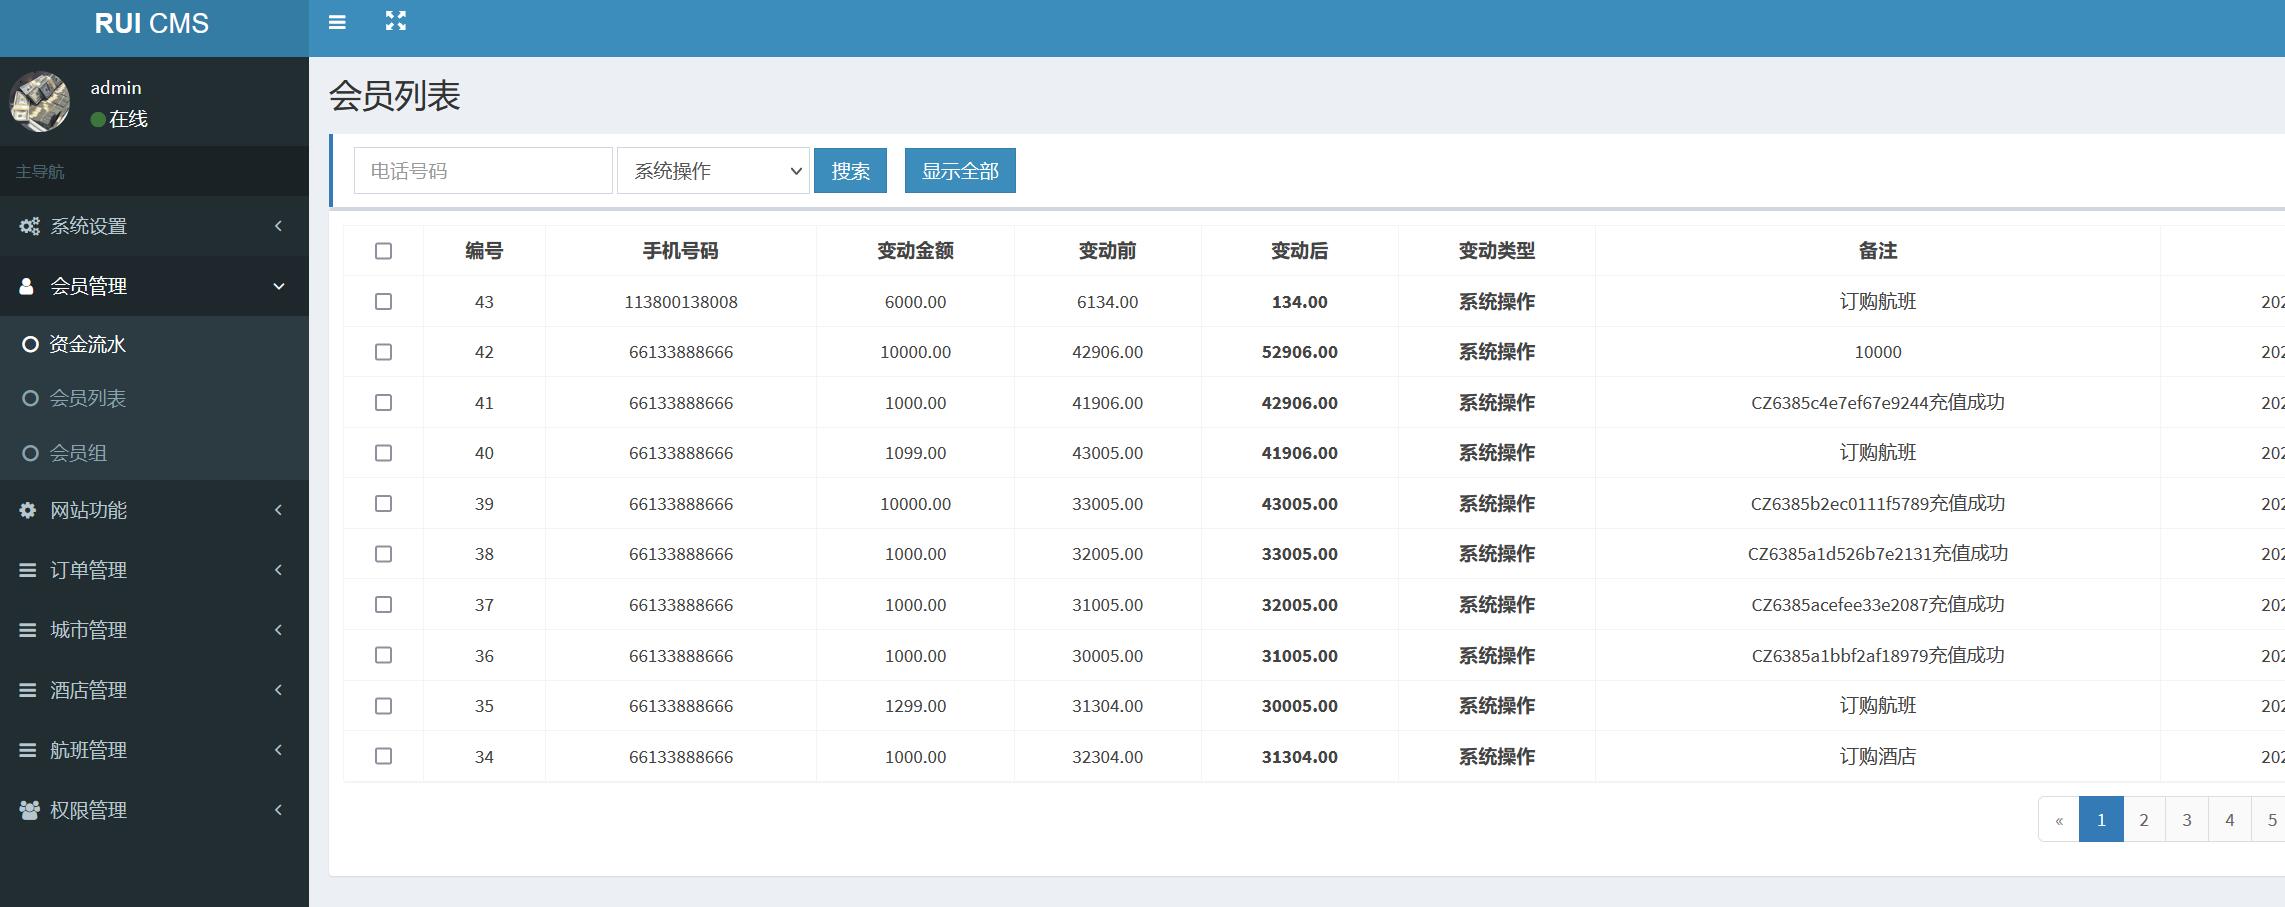Image resolution: width=2285 pixels, height=907 pixels.
Task: Click the gears icon beside 系统设置
Action: point(29,226)
